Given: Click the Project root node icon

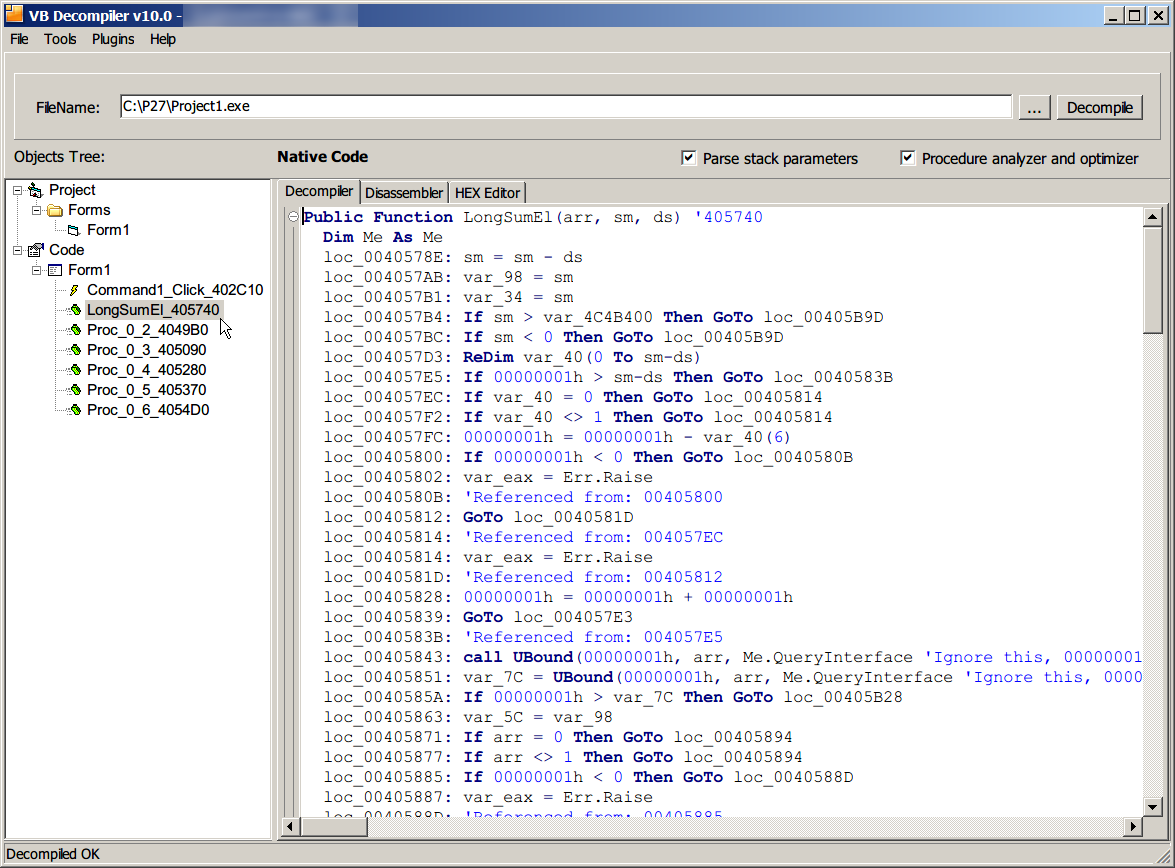Looking at the screenshot, I should coord(36,190).
